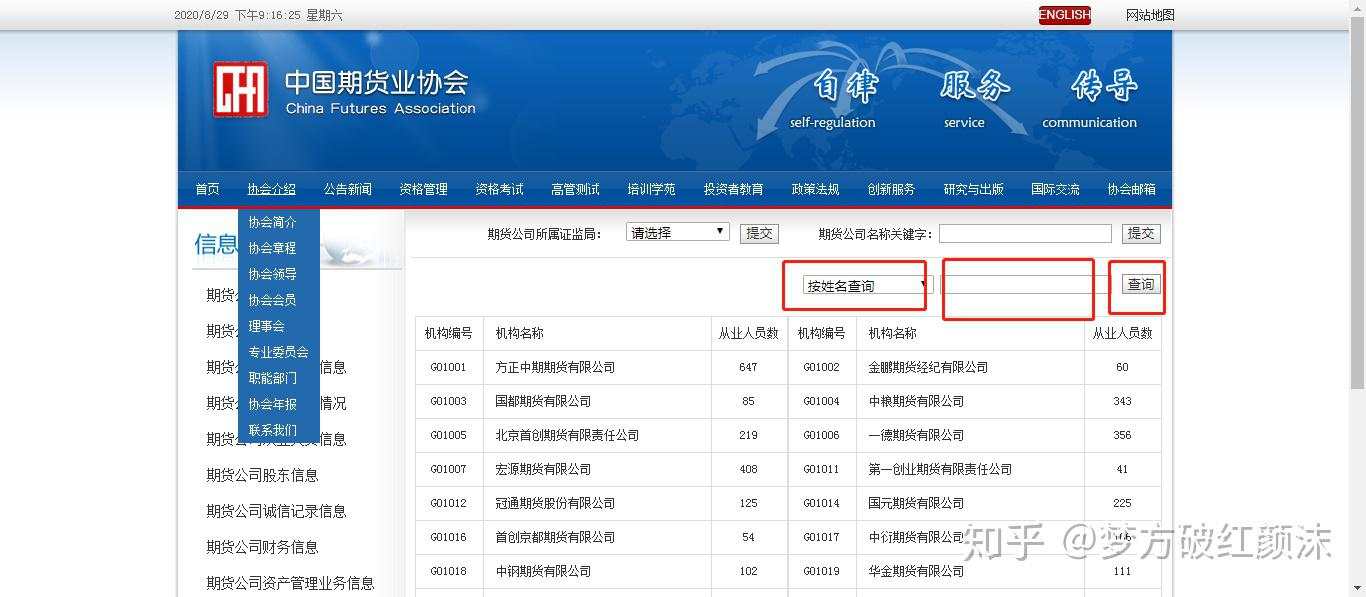Viewport: 1366px width, 597px height.
Task: Open the 网站地图 site map link
Action: coord(1150,15)
